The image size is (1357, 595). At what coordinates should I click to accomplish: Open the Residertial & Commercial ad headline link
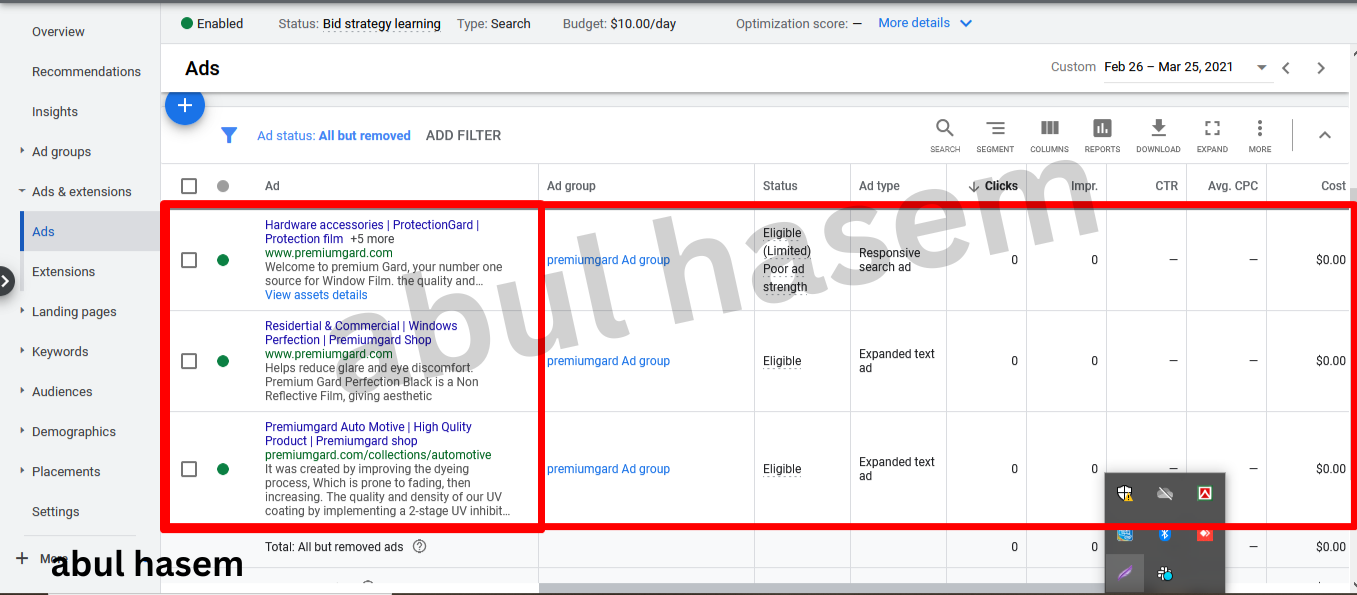[x=362, y=333]
